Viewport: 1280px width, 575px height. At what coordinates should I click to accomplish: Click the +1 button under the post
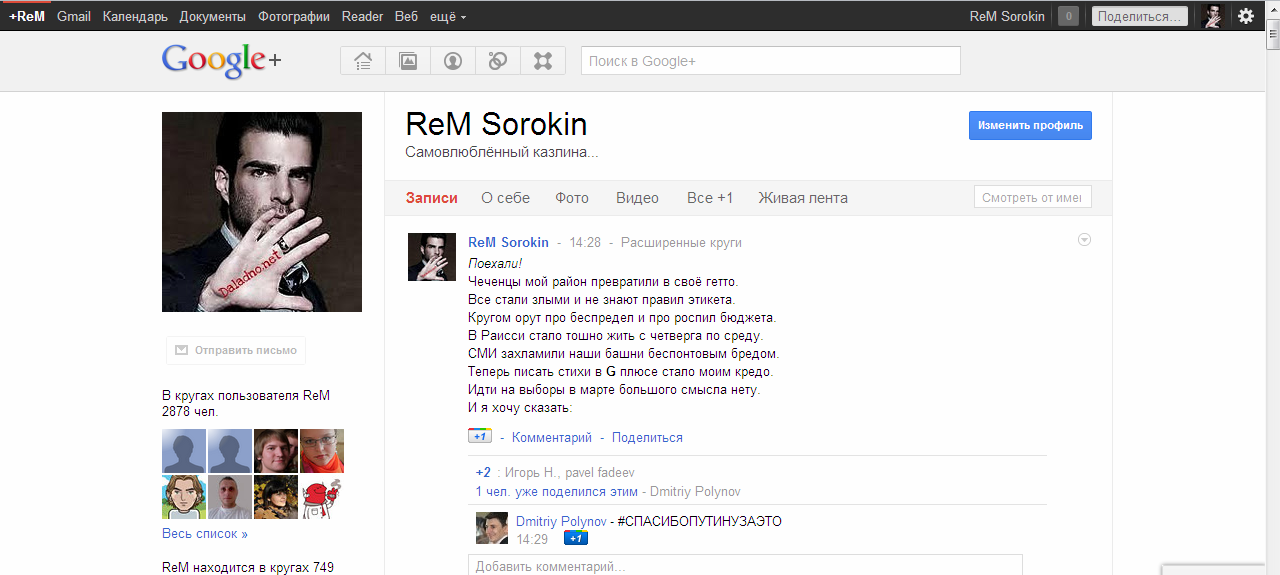(x=480, y=437)
